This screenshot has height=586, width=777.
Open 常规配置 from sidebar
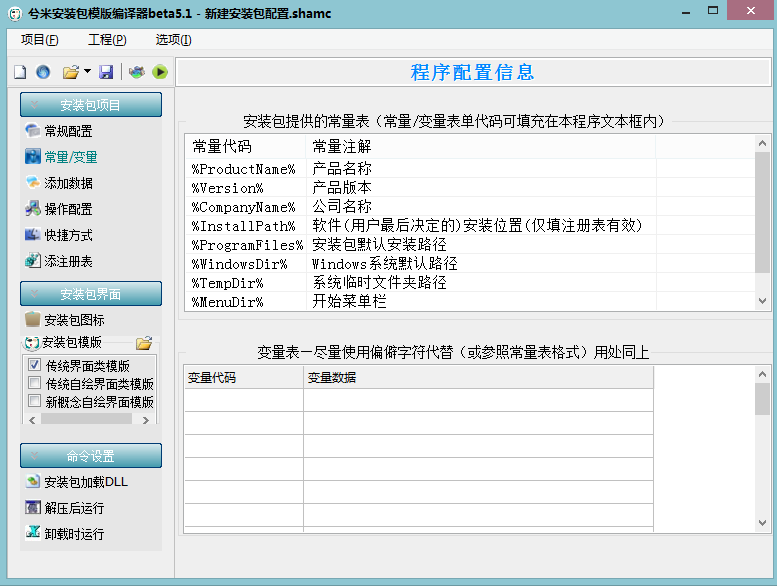pyautogui.click(x=68, y=131)
